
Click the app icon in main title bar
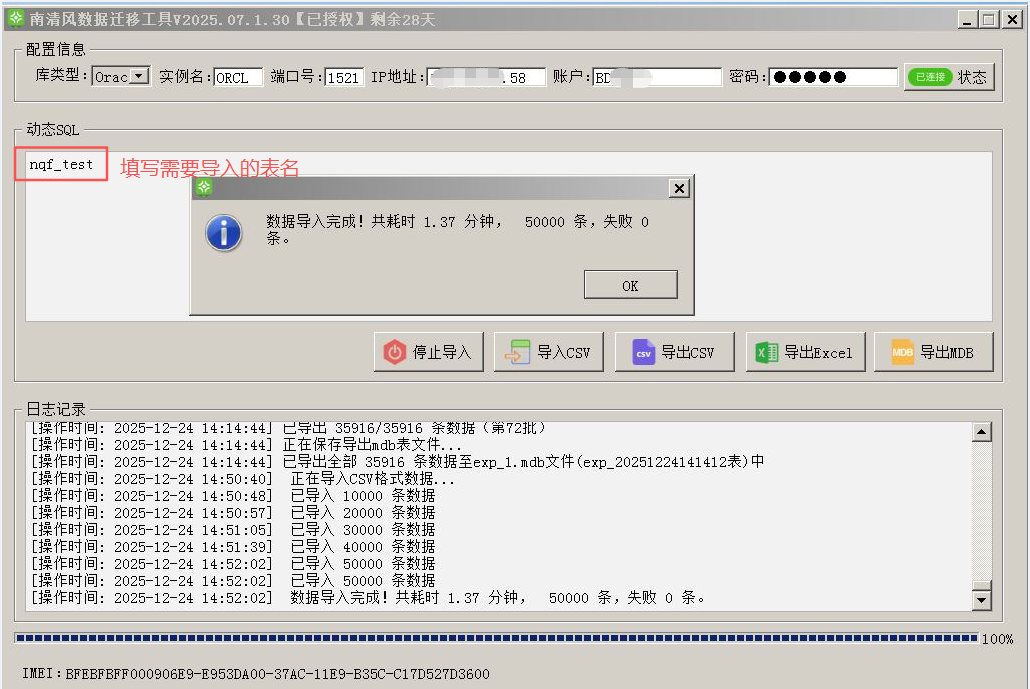(x=16, y=18)
